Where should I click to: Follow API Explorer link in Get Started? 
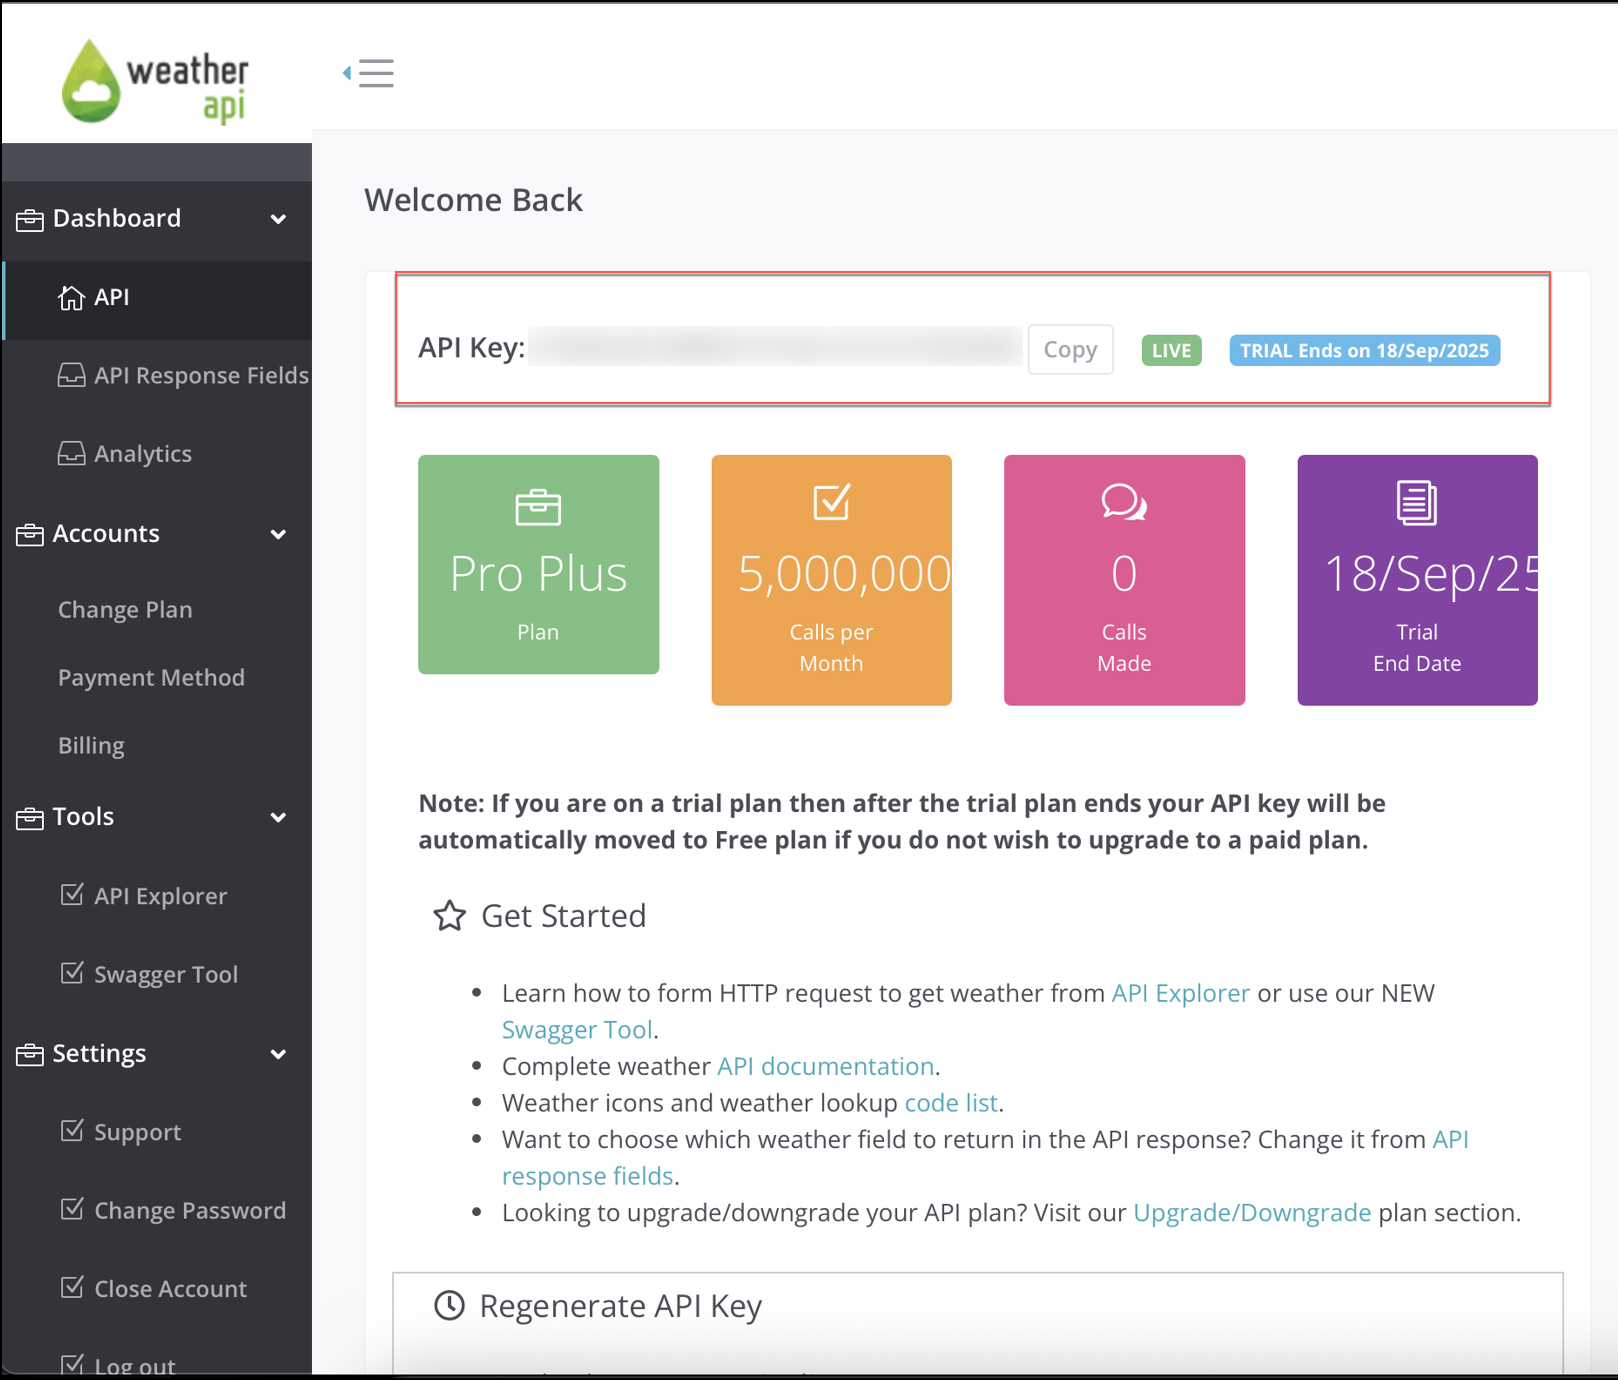pyautogui.click(x=1180, y=993)
